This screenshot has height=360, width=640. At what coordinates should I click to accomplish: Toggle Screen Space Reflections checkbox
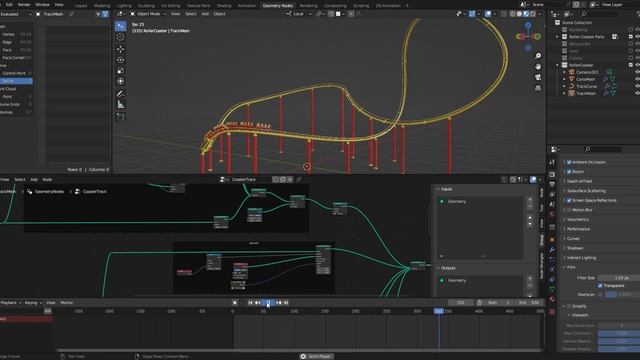(x=569, y=200)
